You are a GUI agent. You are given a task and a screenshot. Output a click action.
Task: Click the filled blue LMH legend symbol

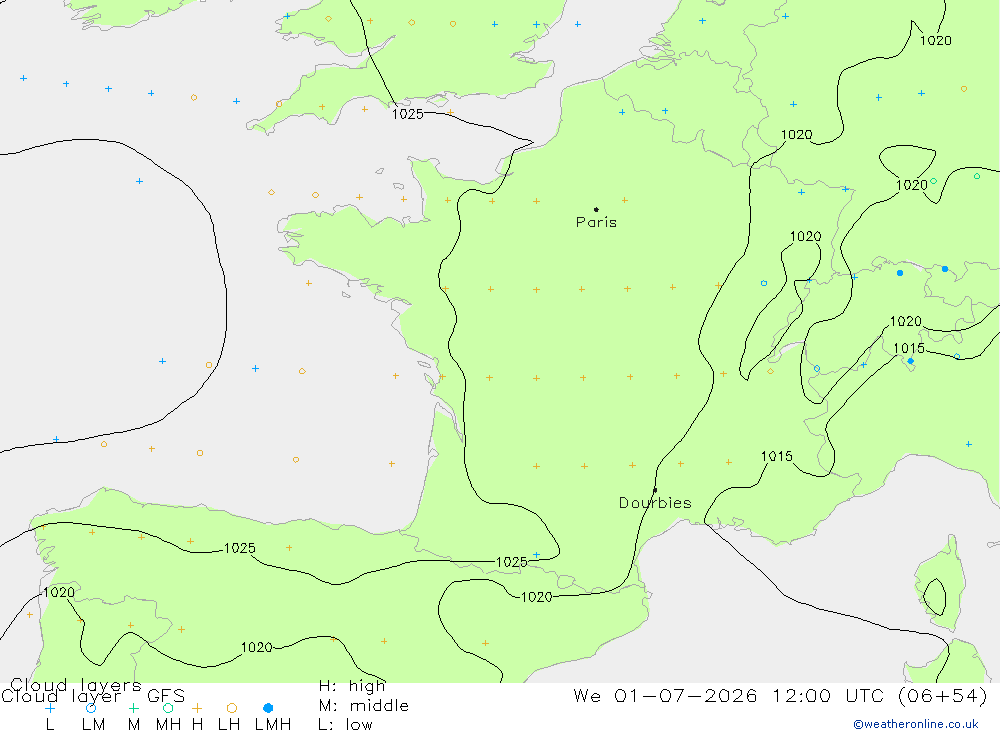[268, 708]
